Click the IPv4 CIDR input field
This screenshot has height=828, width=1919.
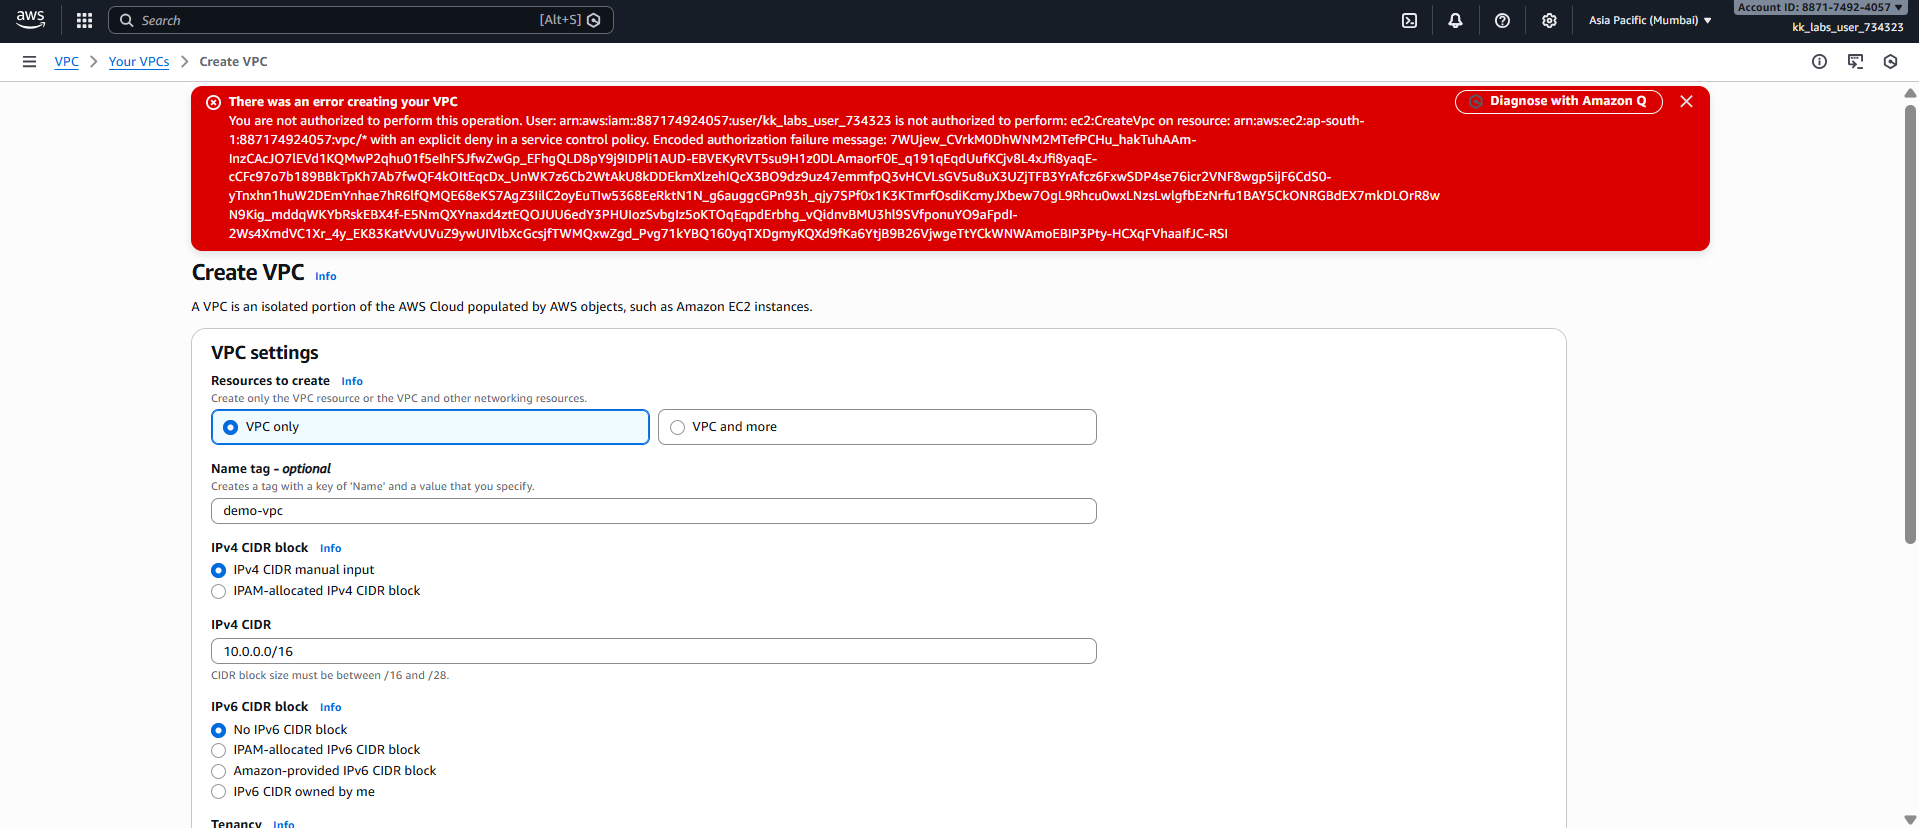654,651
